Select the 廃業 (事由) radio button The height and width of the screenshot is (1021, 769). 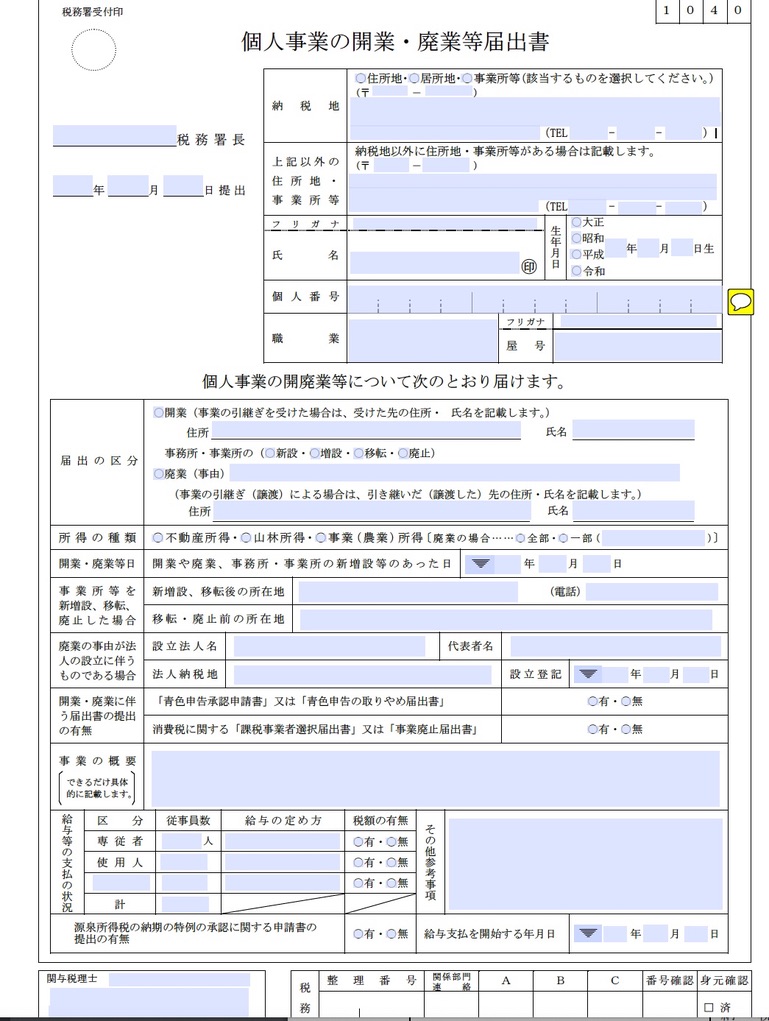158,473
